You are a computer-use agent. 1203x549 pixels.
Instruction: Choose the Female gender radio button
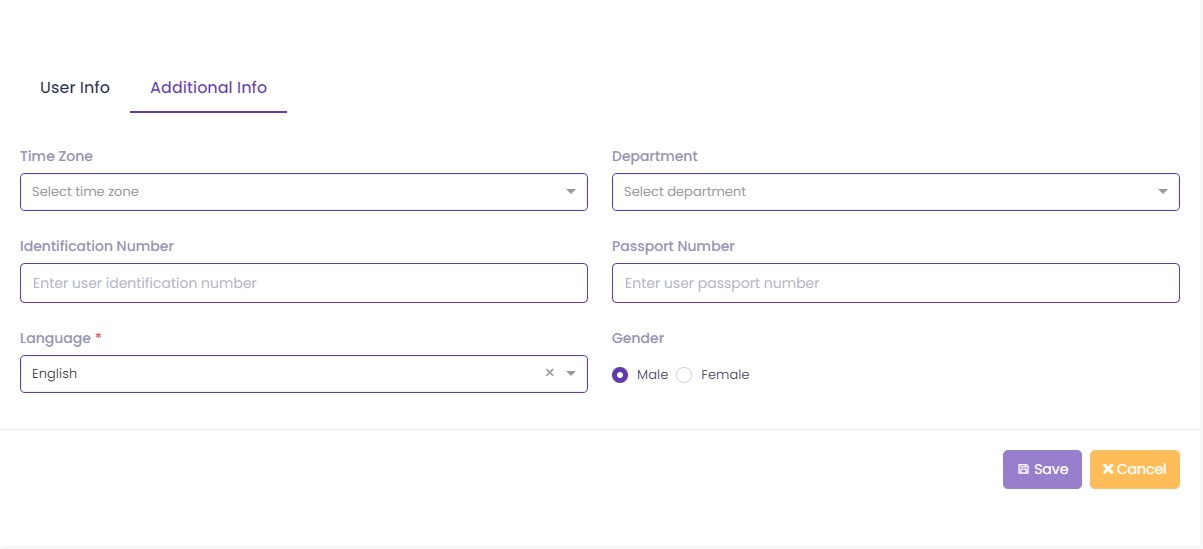685,375
